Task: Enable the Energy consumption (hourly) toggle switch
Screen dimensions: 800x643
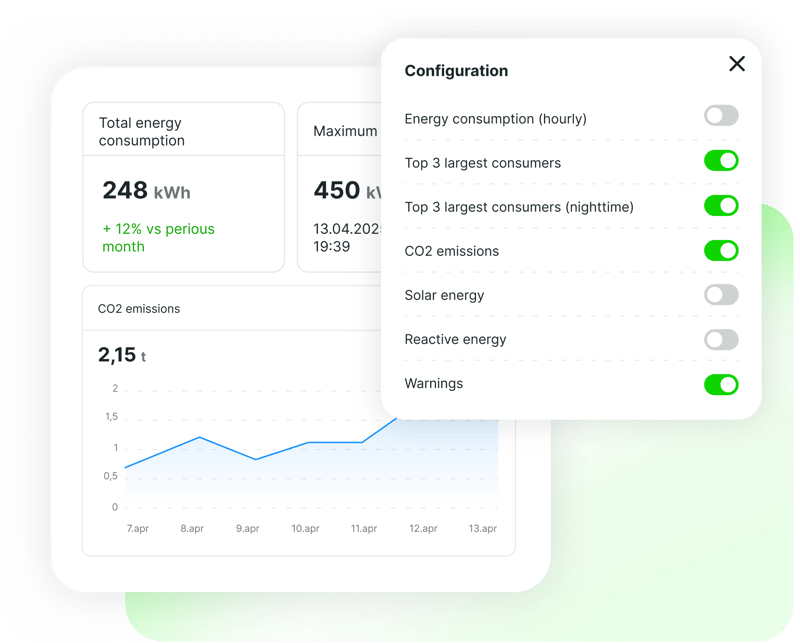Action: click(x=721, y=116)
